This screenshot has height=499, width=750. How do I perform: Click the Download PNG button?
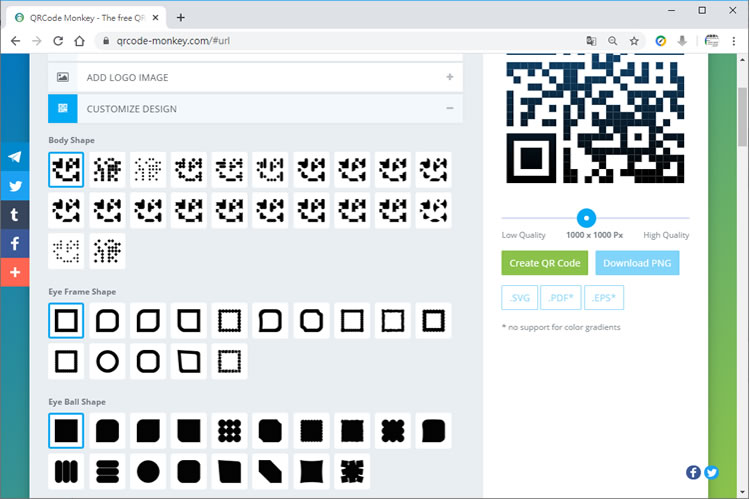pyautogui.click(x=637, y=263)
